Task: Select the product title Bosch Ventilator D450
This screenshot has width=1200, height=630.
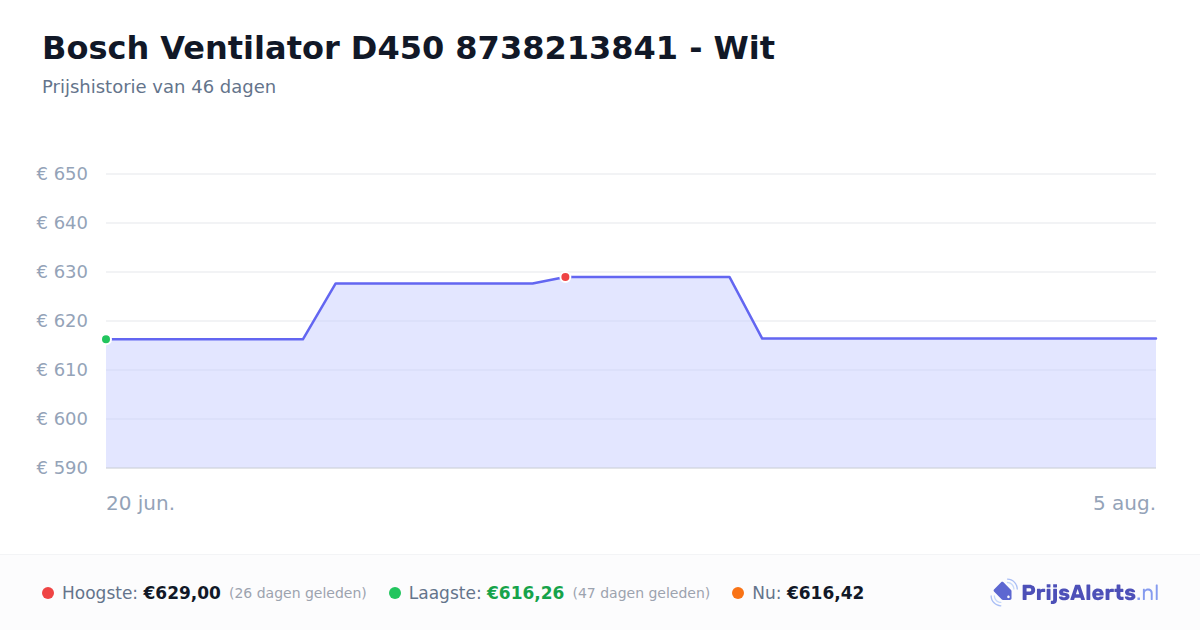Action: (x=408, y=48)
